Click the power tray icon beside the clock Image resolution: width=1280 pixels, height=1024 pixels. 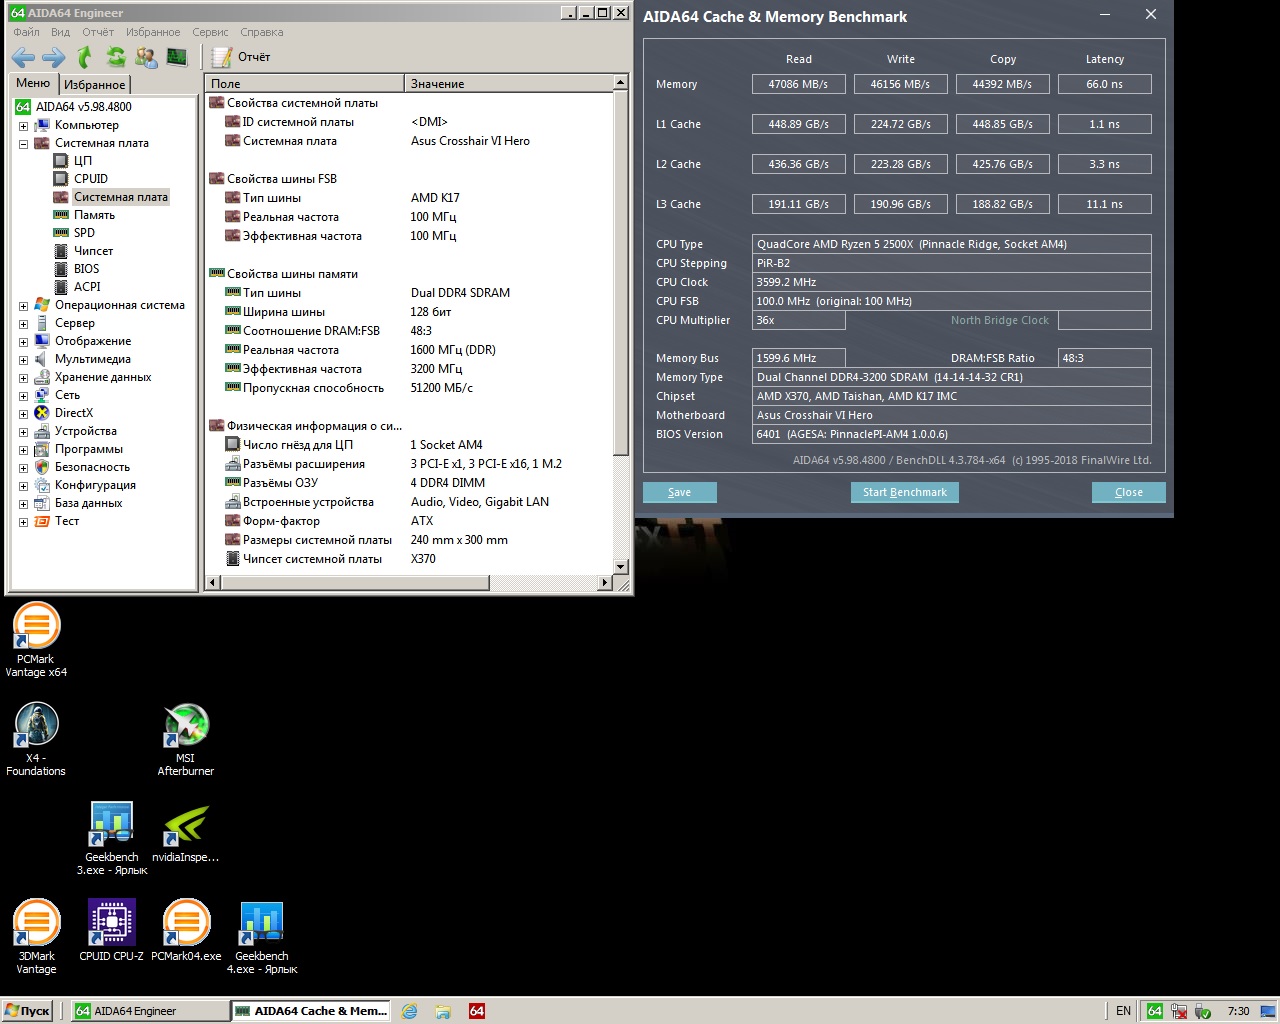pos(1203,1011)
